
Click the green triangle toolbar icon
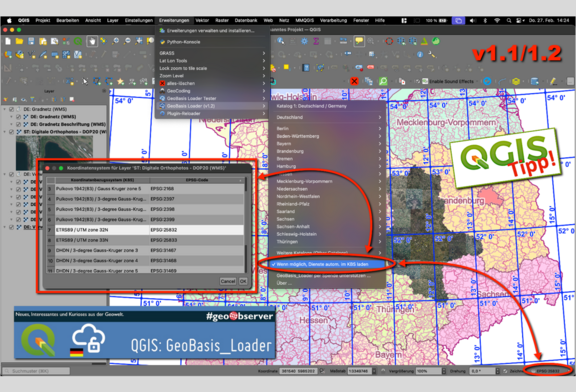[424, 42]
